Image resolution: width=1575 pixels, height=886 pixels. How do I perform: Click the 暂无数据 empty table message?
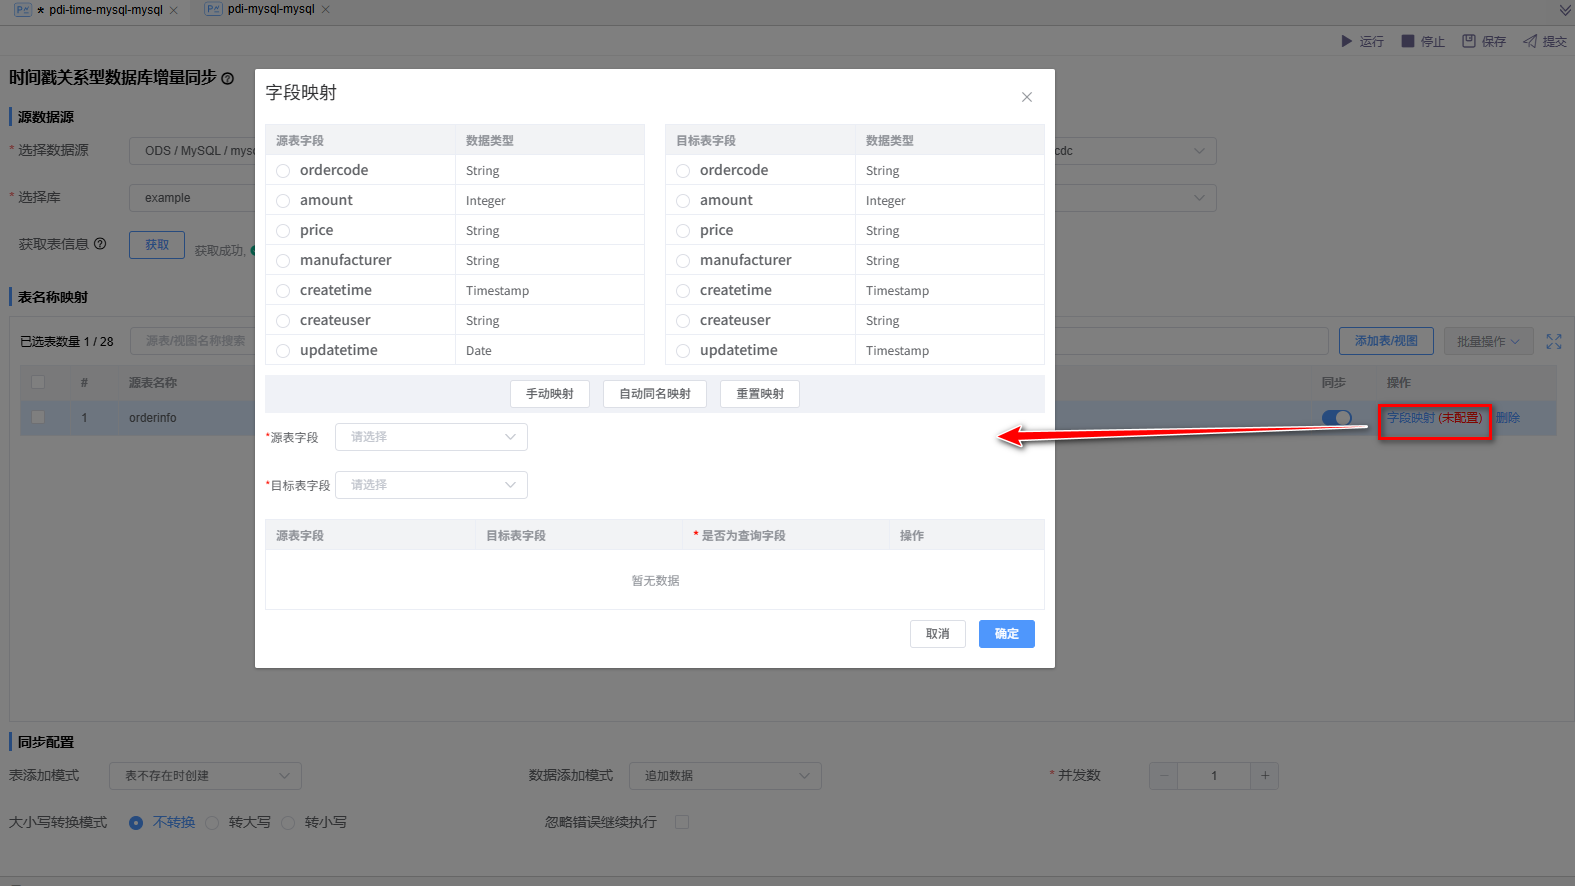[655, 581]
